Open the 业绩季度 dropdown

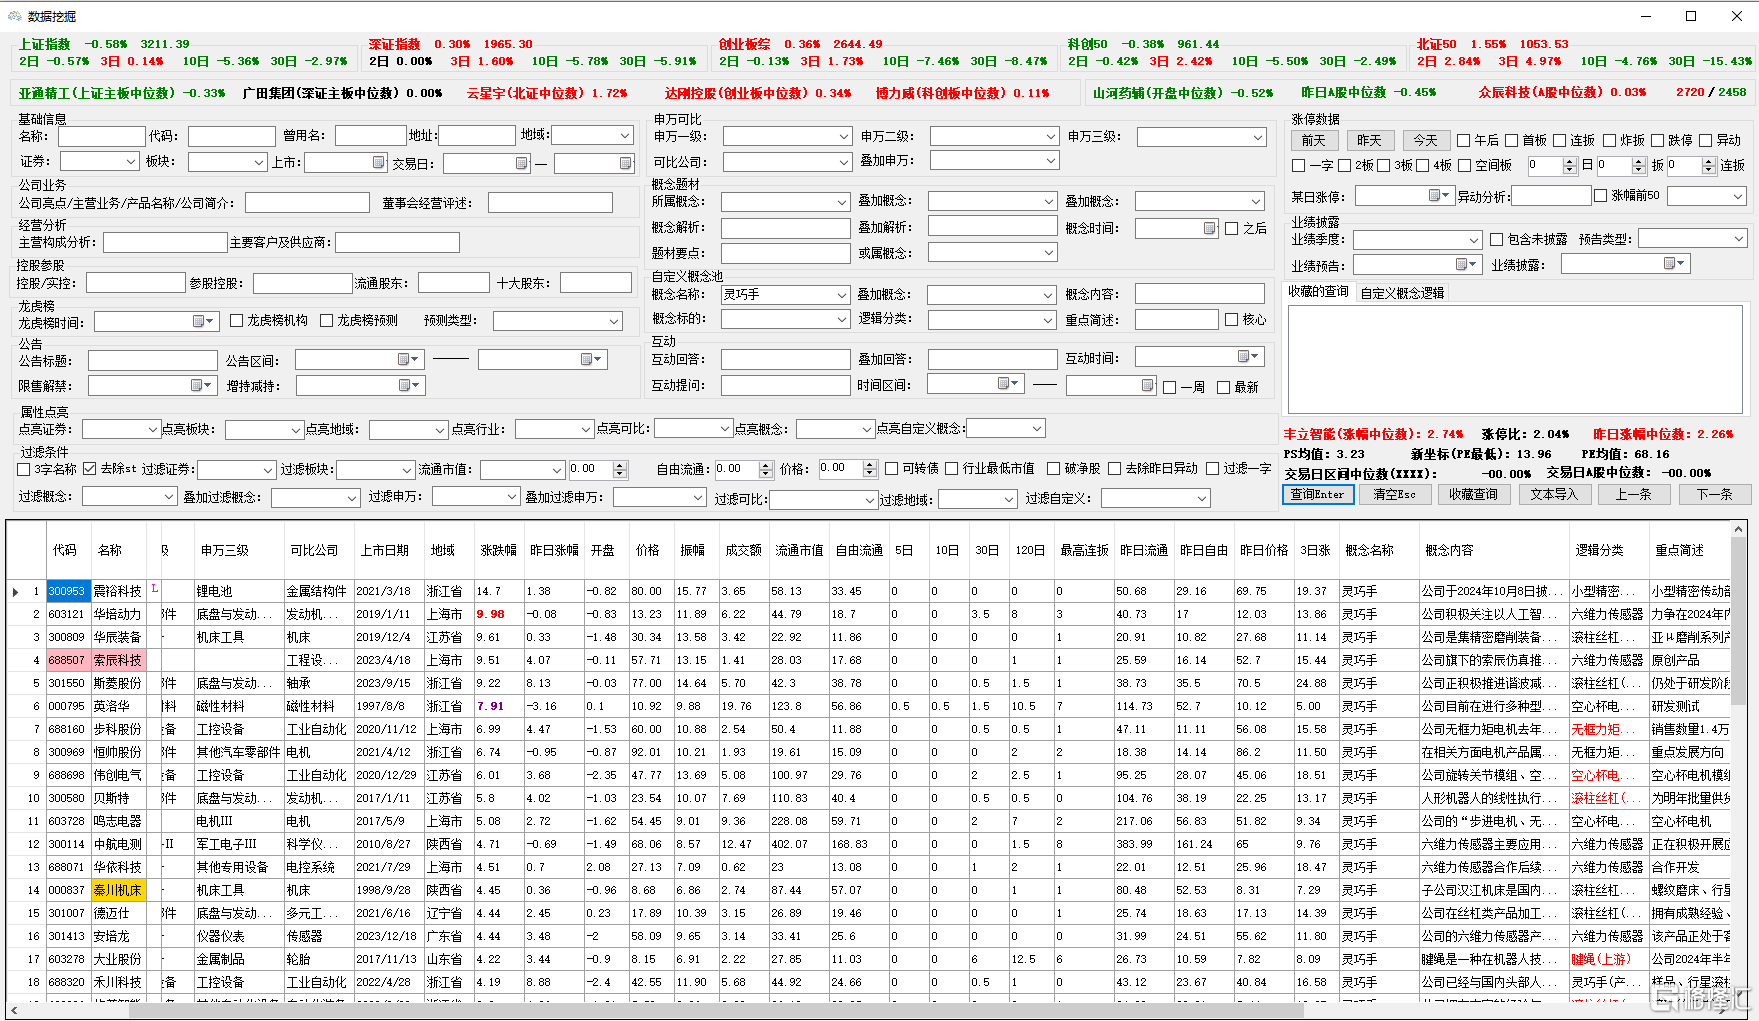1473,240
